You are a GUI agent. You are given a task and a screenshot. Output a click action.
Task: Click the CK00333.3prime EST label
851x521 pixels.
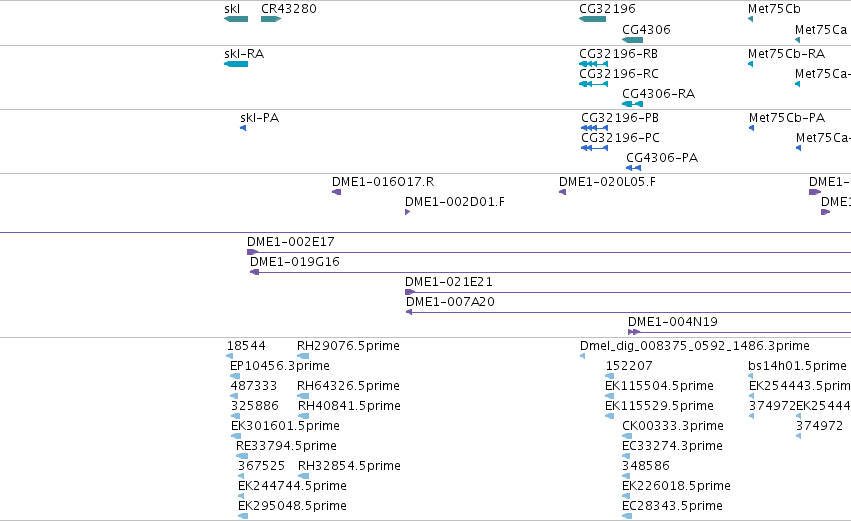(673, 426)
